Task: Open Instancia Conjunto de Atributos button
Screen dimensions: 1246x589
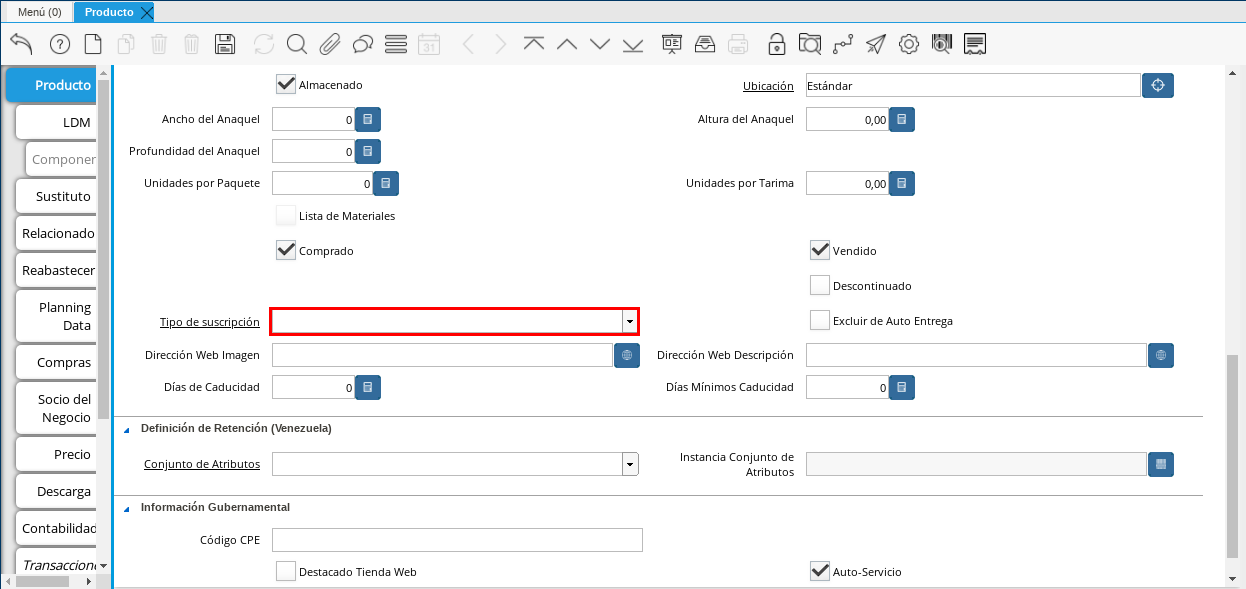Action: 1161,464
